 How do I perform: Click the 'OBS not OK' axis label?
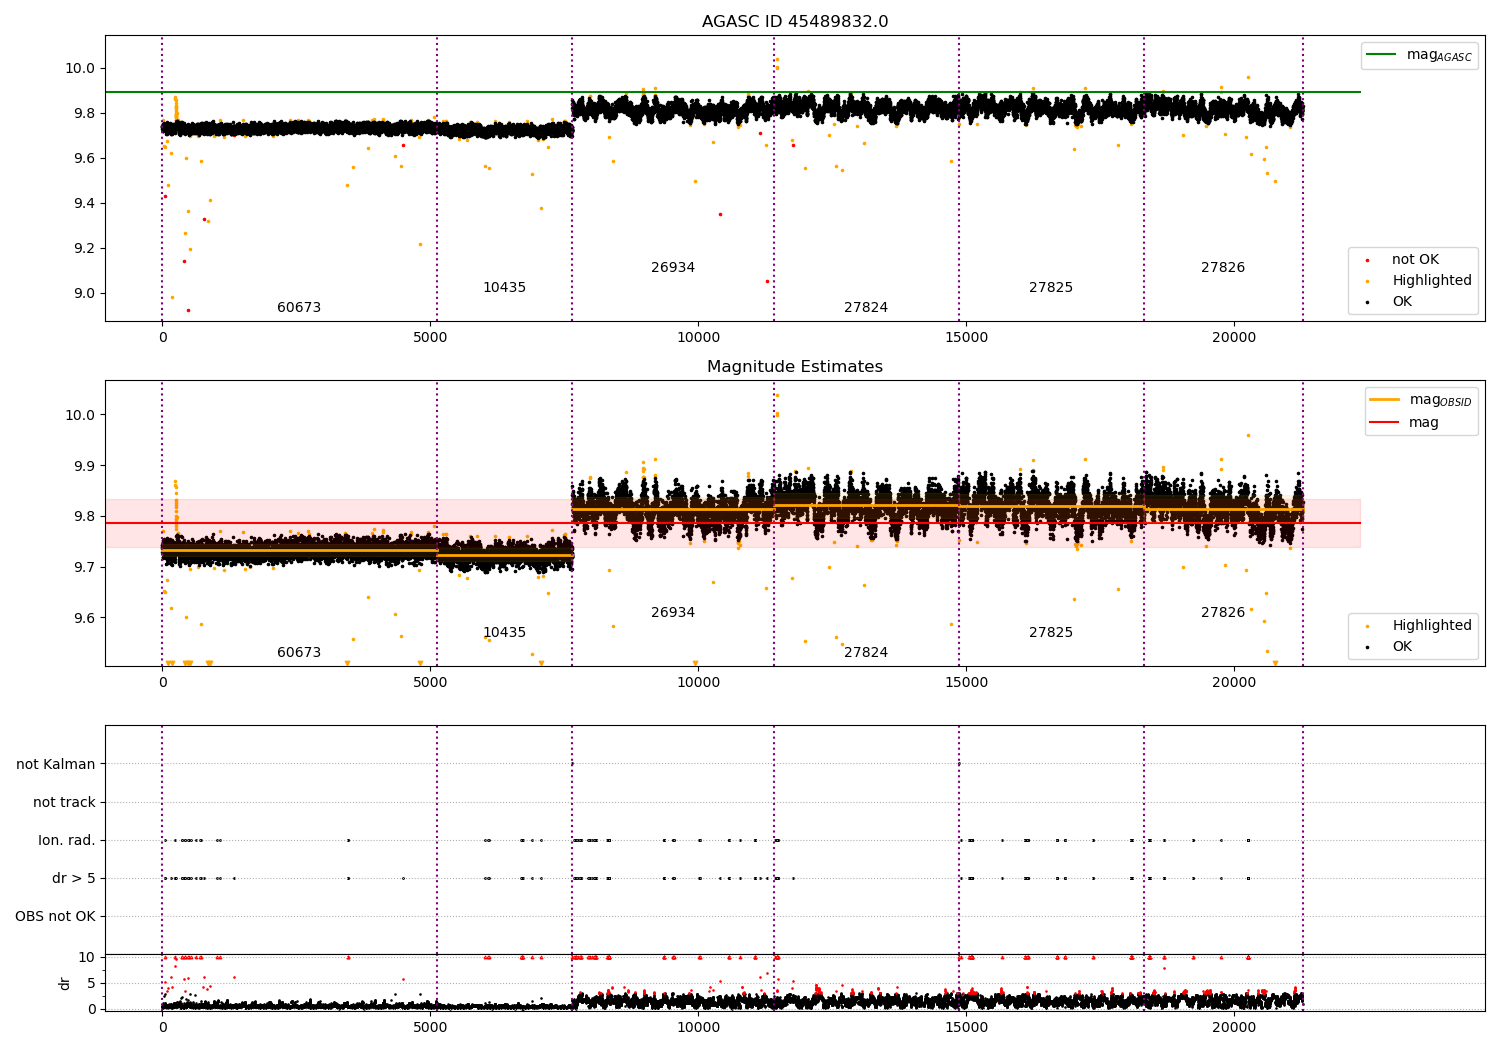click(x=55, y=917)
